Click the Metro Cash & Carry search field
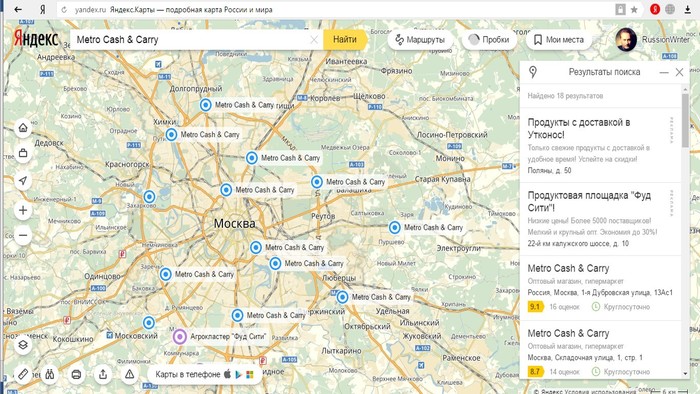 click(x=192, y=40)
